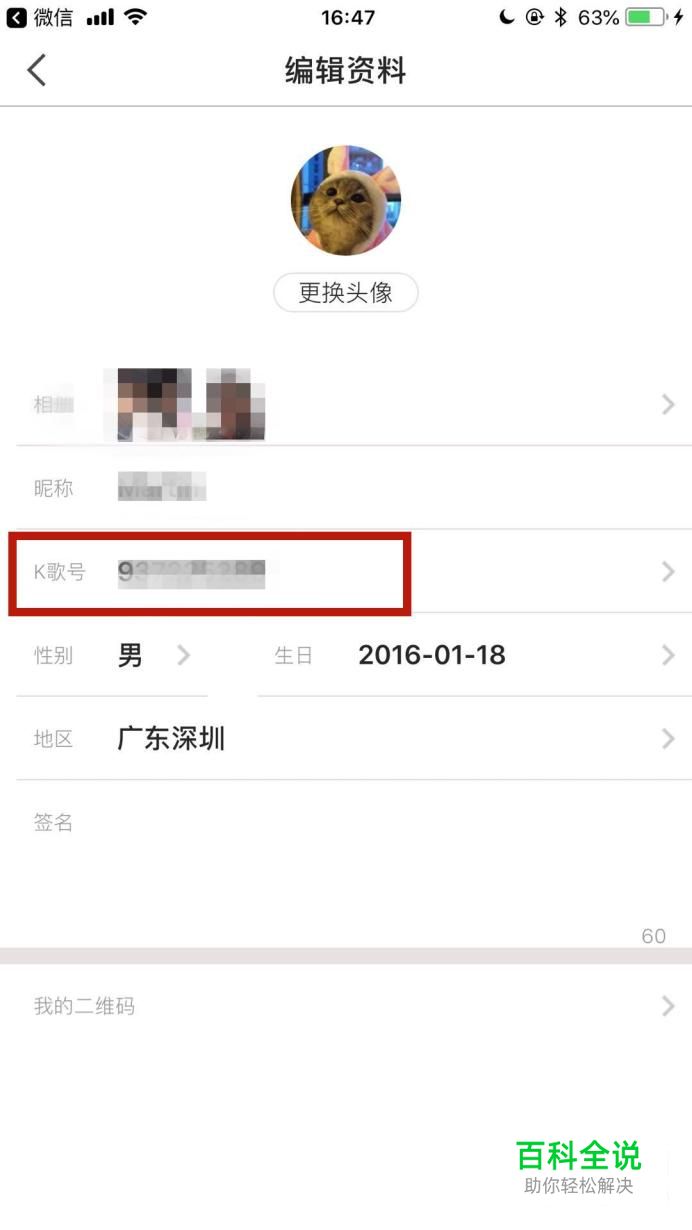692x1230 pixels.
Task: Tap the Bluetooth status icon
Action: (x=561, y=17)
